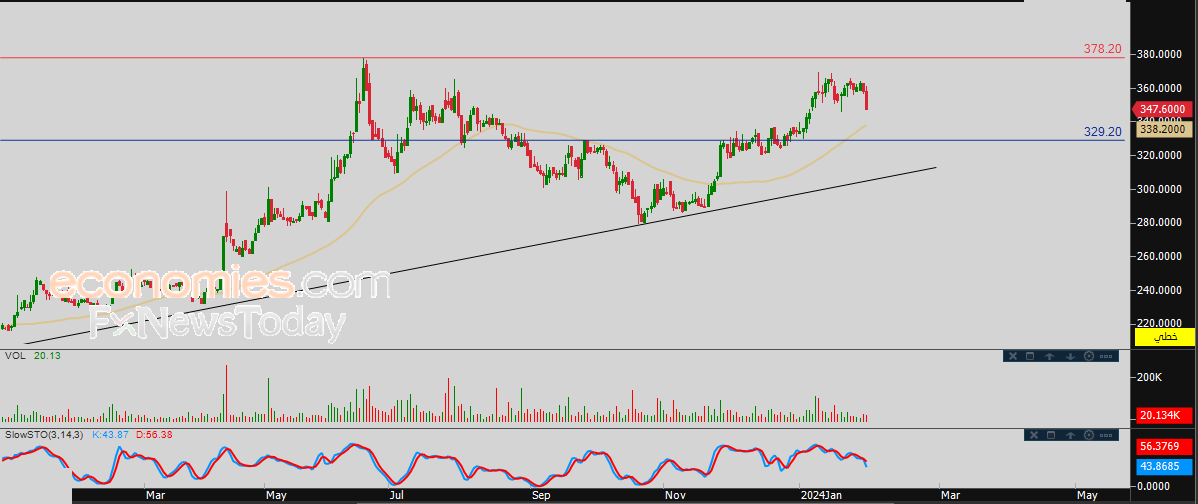Click the Nov date axis label
Image resolution: width=1198 pixels, height=504 pixels.
675,495
